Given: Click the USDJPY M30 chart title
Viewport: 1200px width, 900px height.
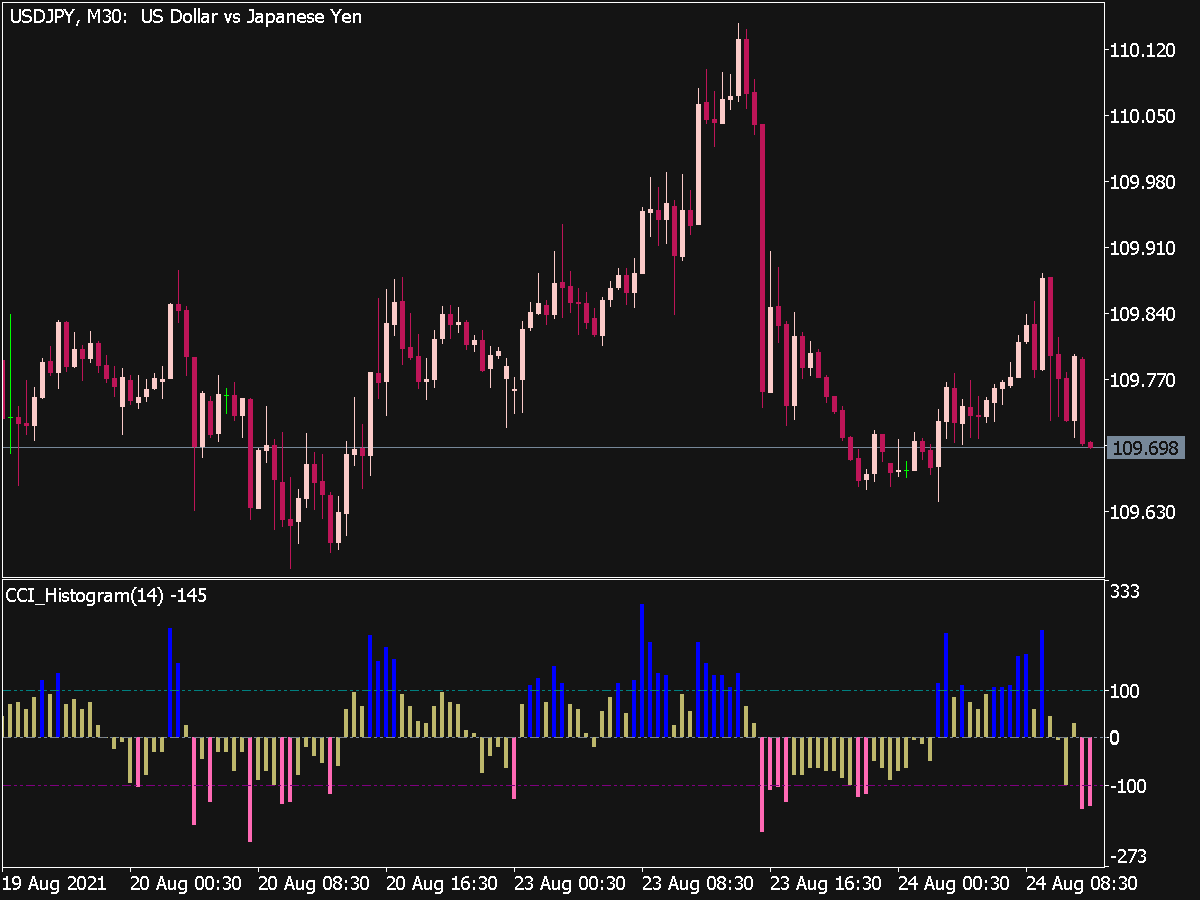Looking at the screenshot, I should pyautogui.click(x=185, y=16).
